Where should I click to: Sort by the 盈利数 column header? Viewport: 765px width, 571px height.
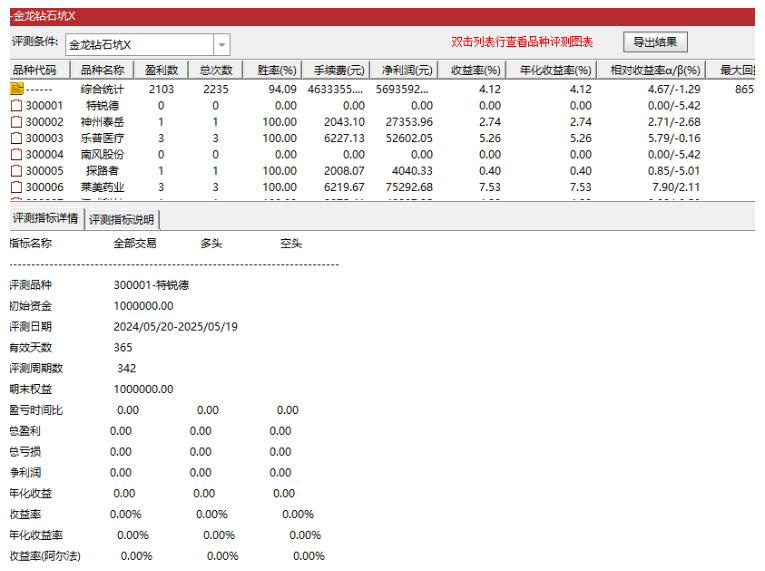[x=161, y=70]
